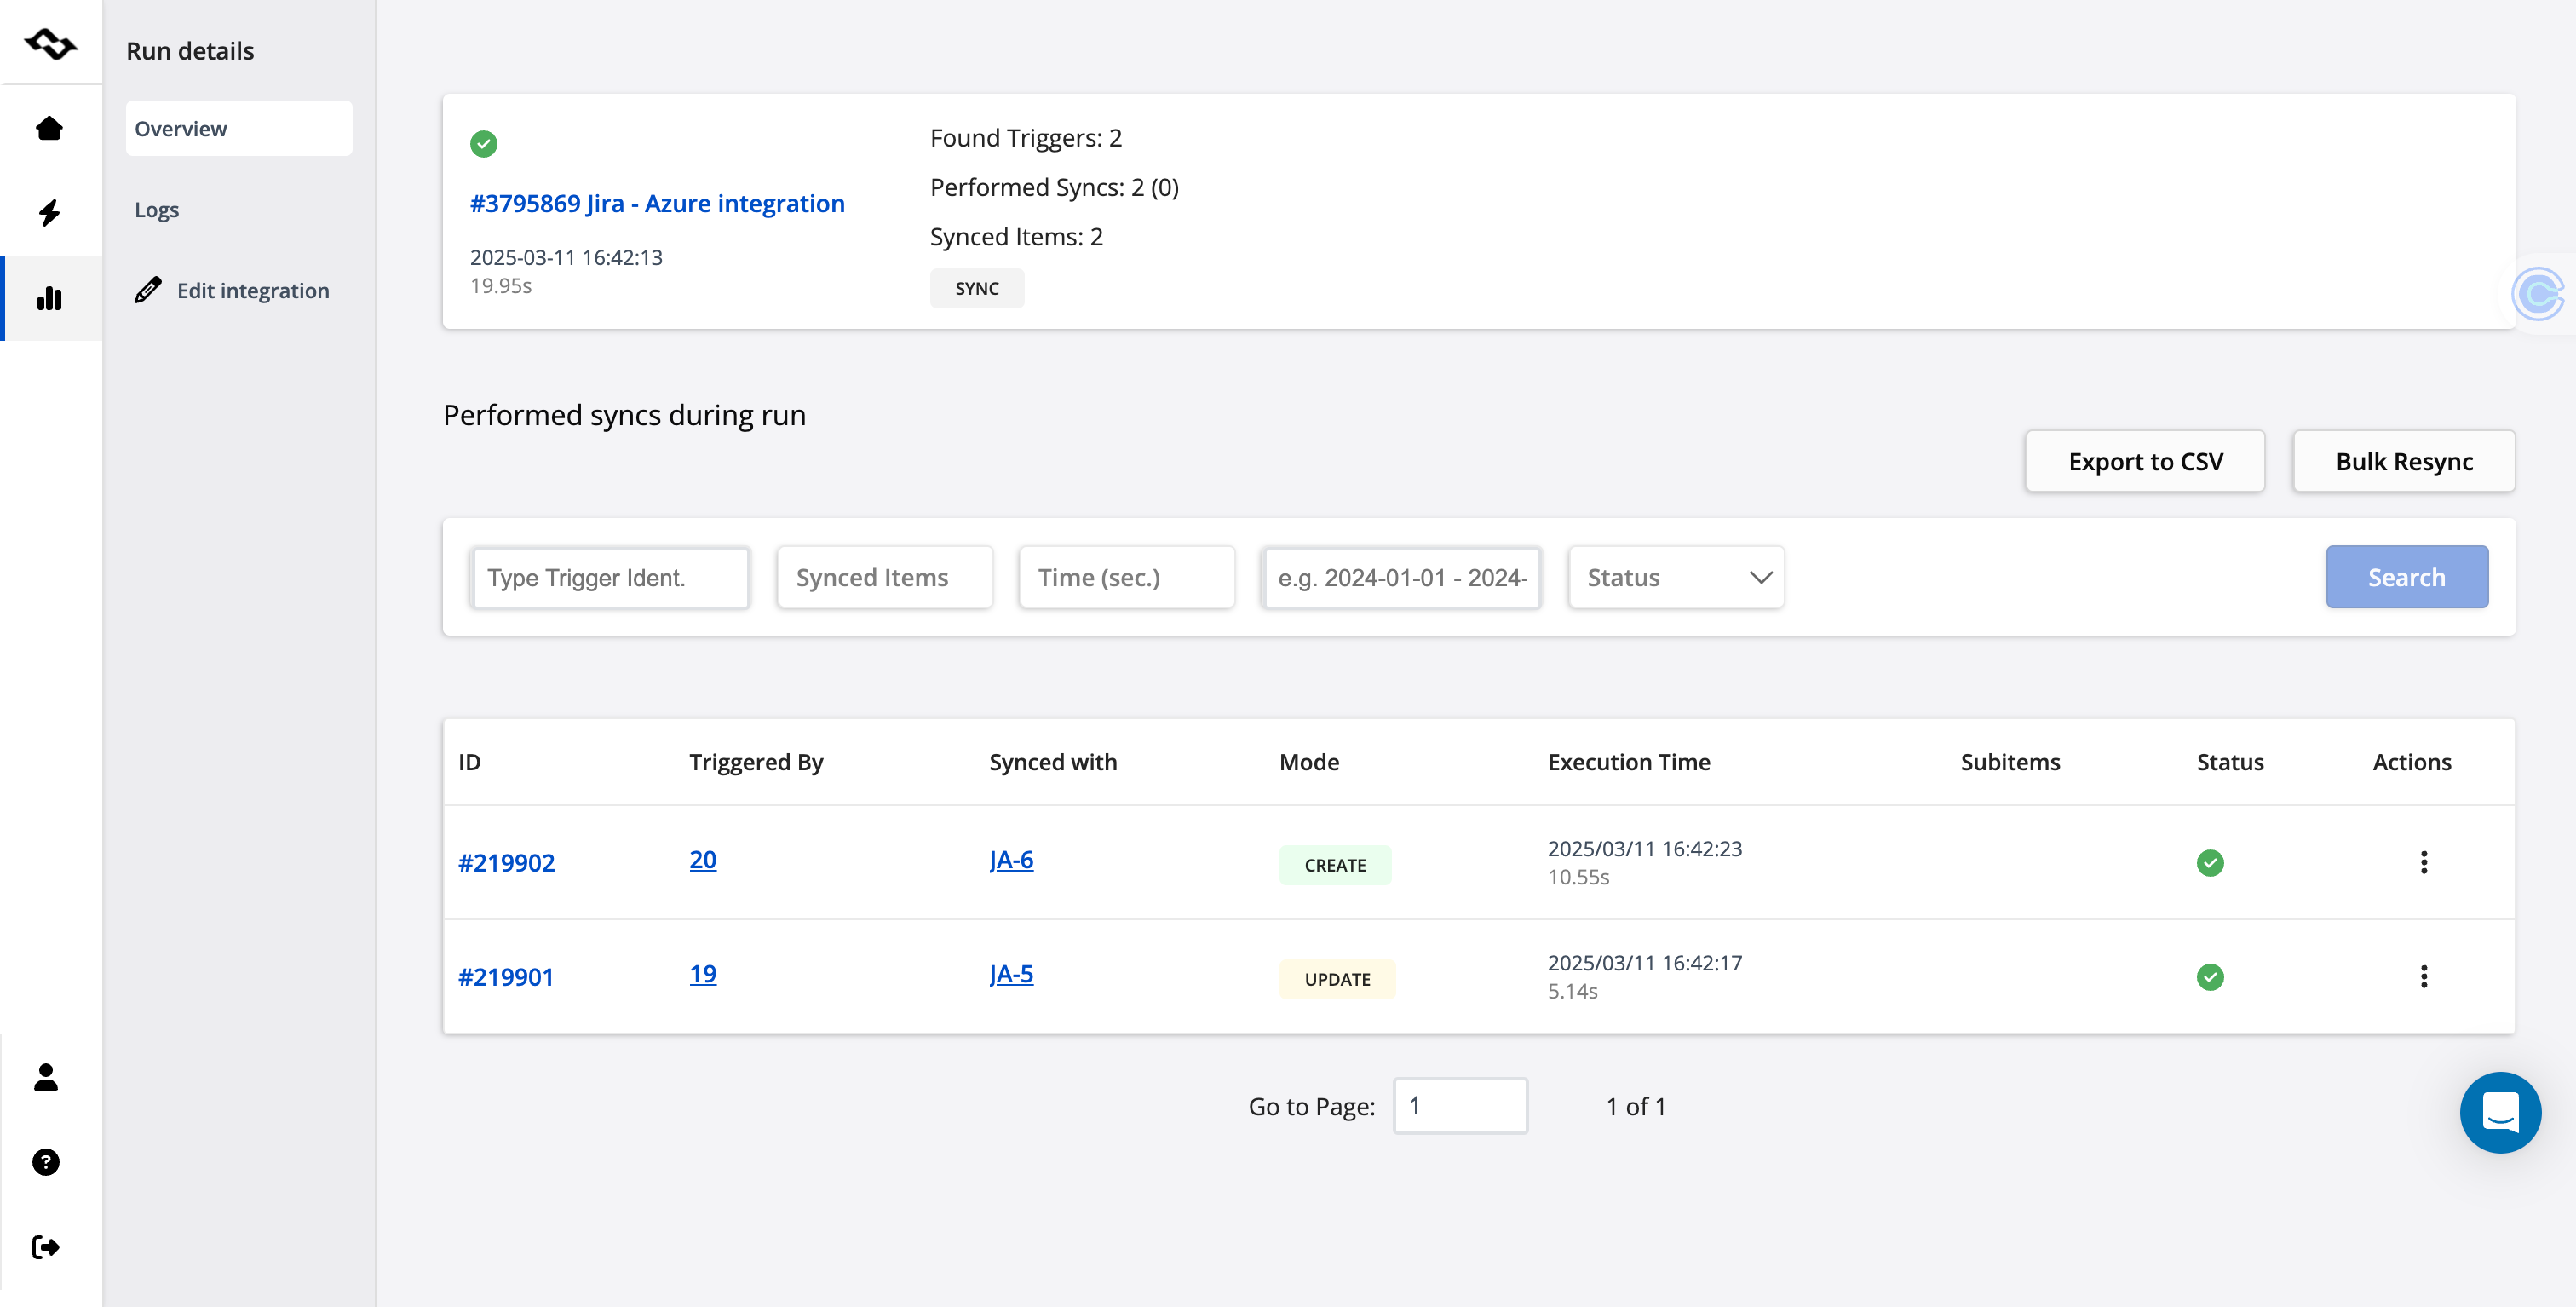Click the Bulk Resync button
This screenshot has height=1307, width=2576.
(x=2404, y=461)
